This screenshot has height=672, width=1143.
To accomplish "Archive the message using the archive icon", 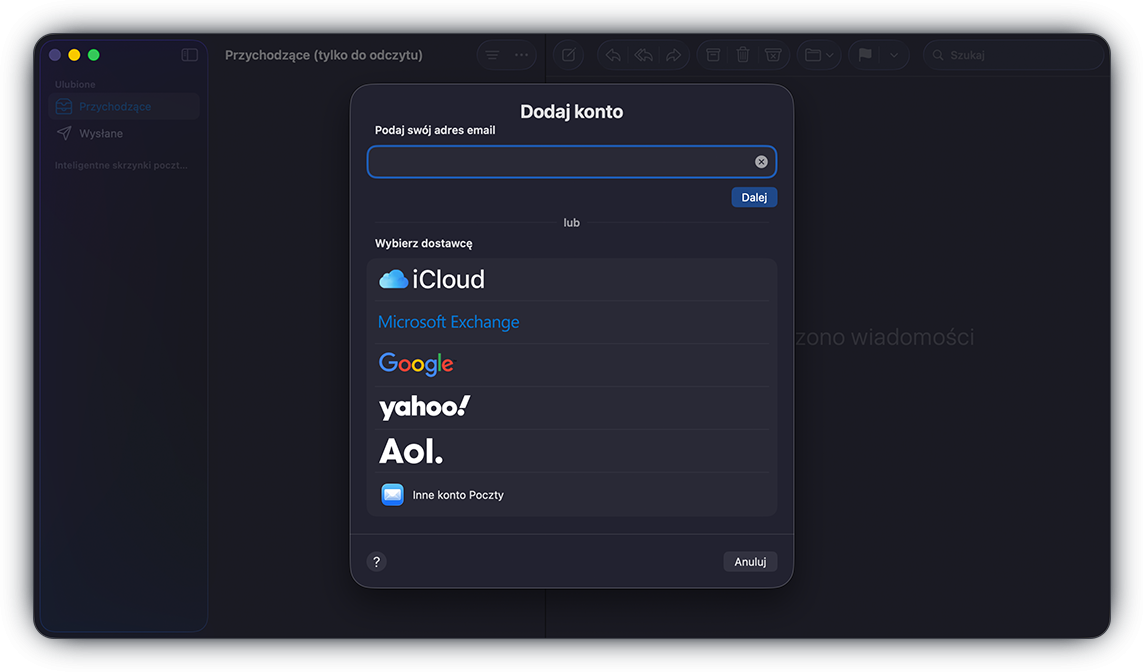I will [712, 55].
